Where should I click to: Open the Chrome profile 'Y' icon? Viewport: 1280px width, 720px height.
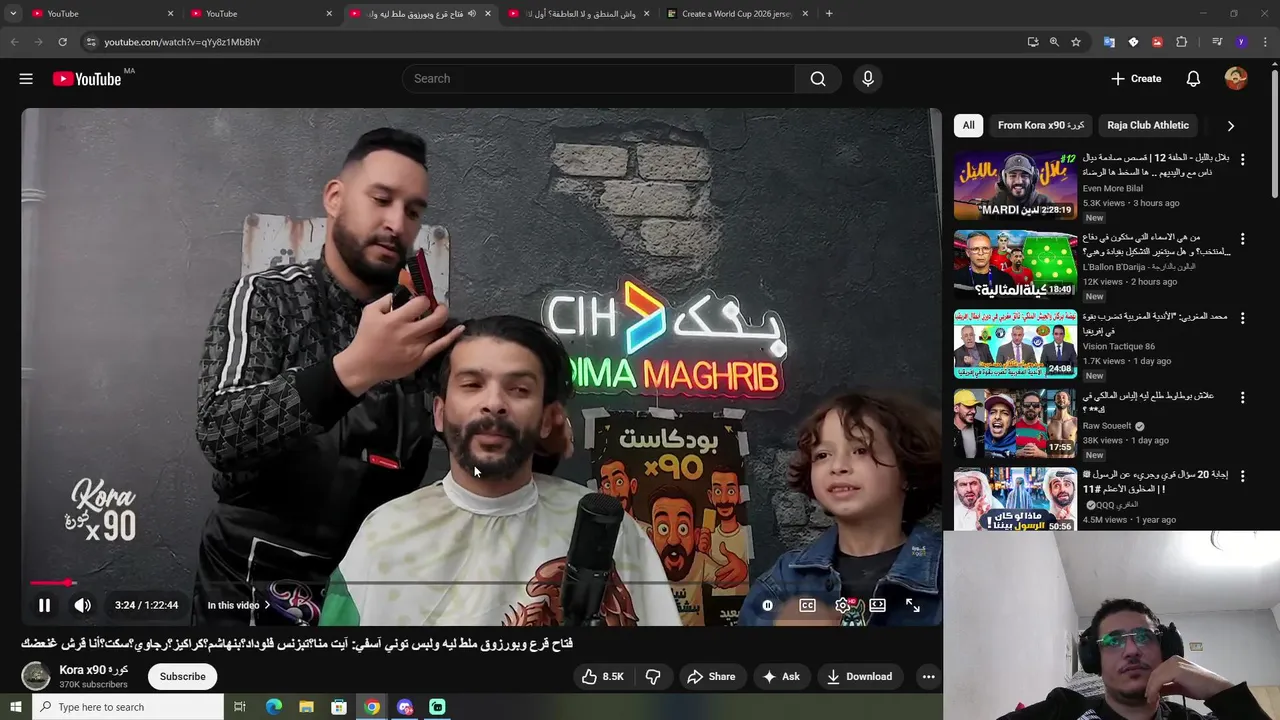(1241, 42)
